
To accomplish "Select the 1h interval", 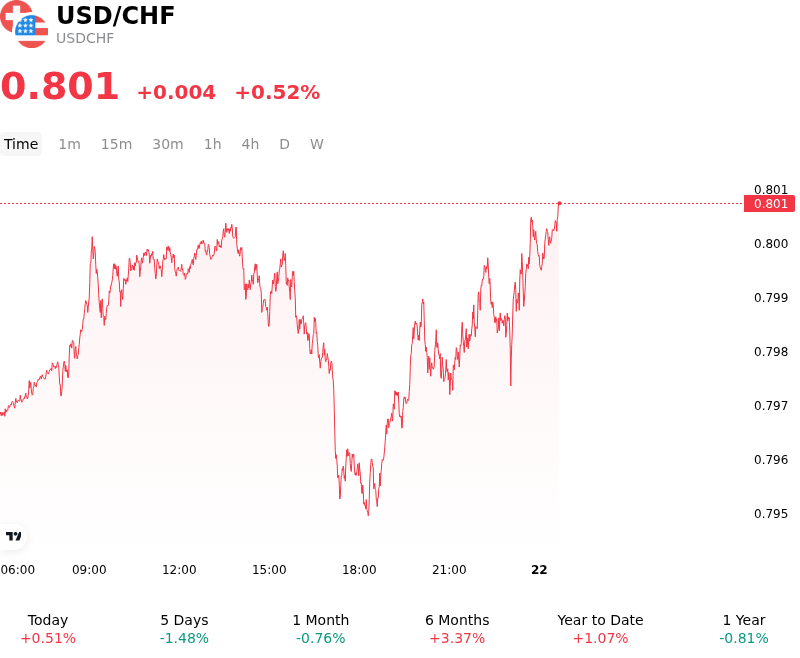I will pos(213,144).
